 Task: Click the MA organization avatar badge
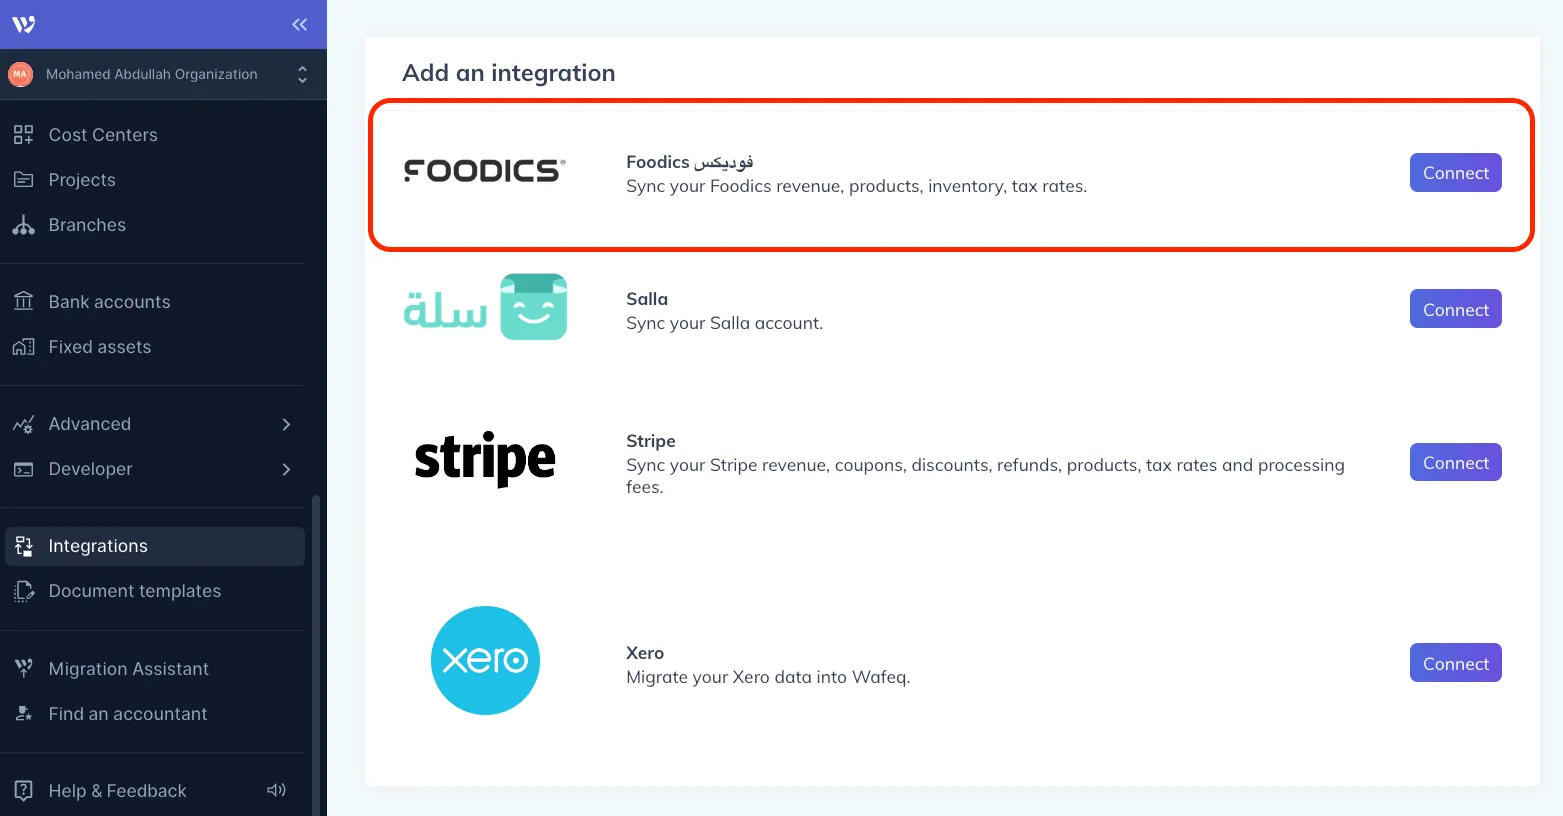coord(20,74)
